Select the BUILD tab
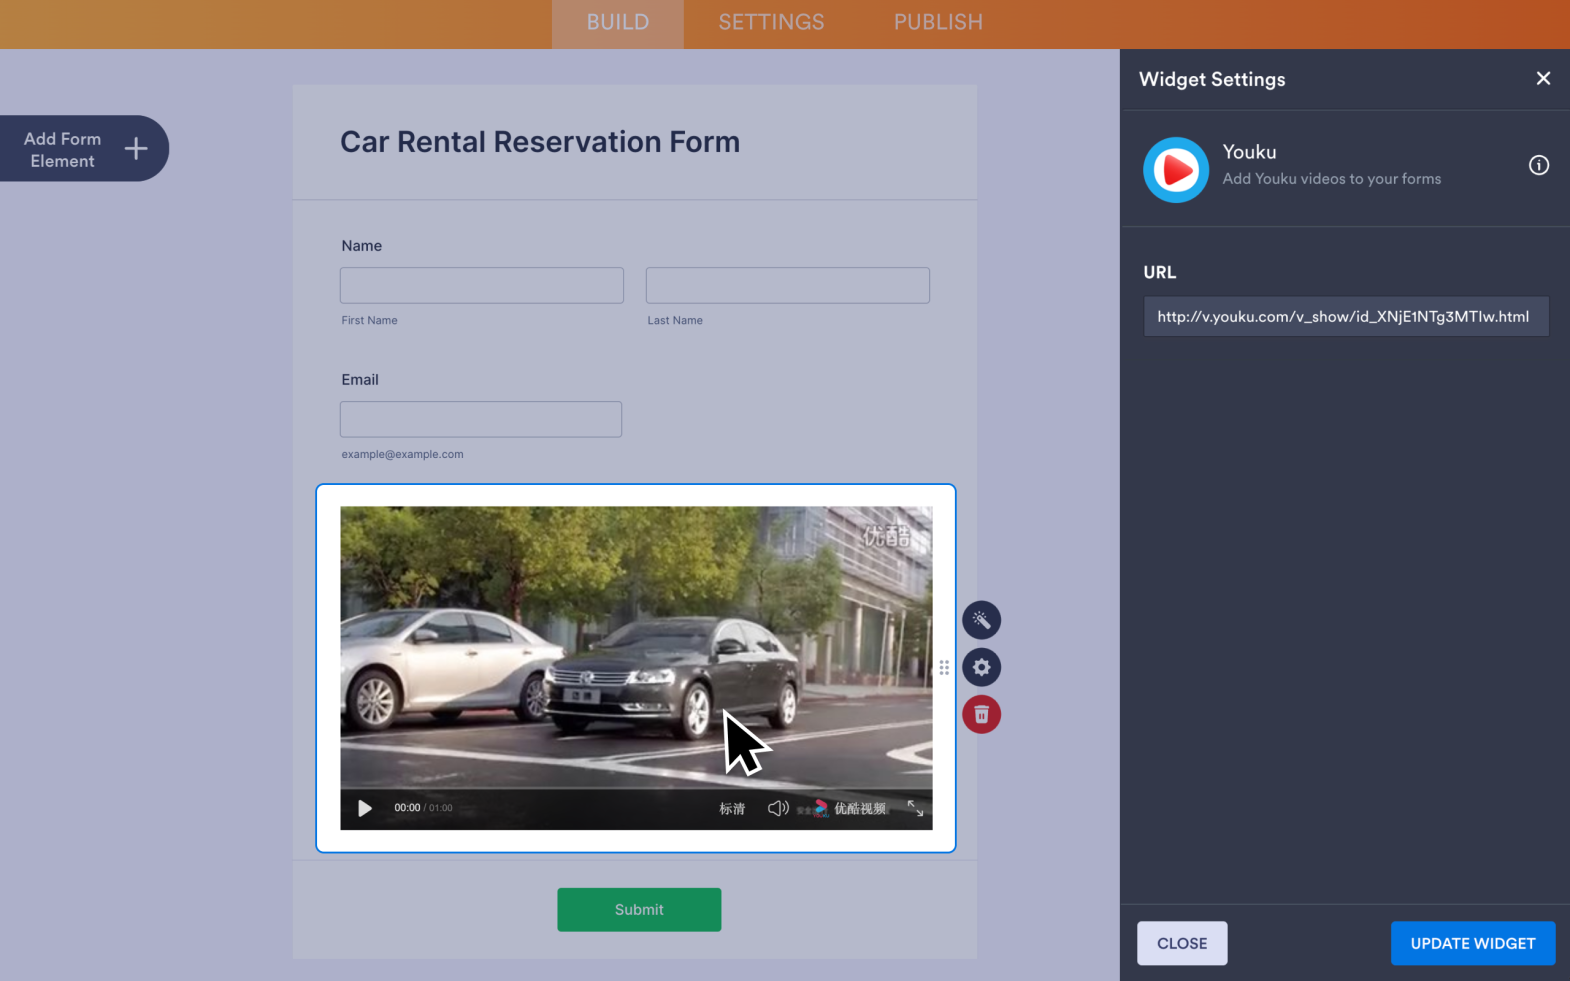The width and height of the screenshot is (1570, 981). pos(617,22)
